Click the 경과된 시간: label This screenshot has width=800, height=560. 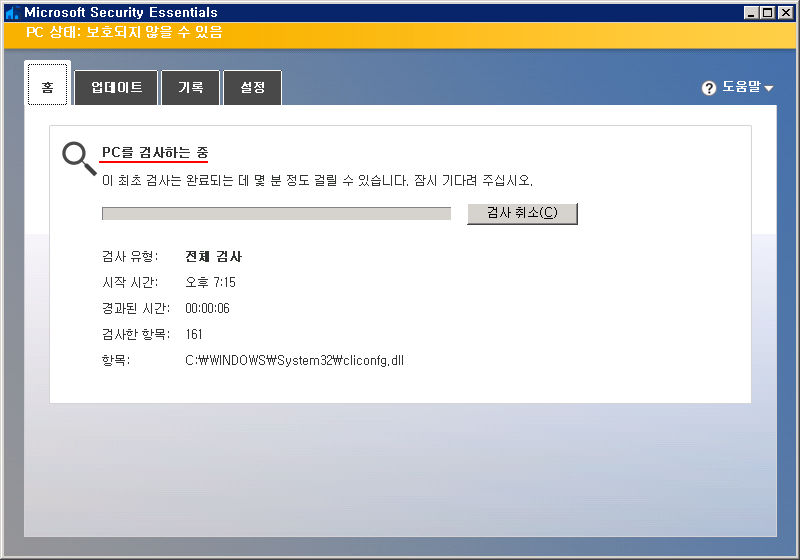(136, 309)
